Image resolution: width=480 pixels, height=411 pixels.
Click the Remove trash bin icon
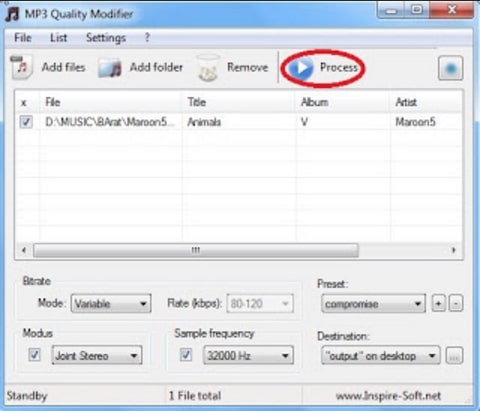[208, 68]
